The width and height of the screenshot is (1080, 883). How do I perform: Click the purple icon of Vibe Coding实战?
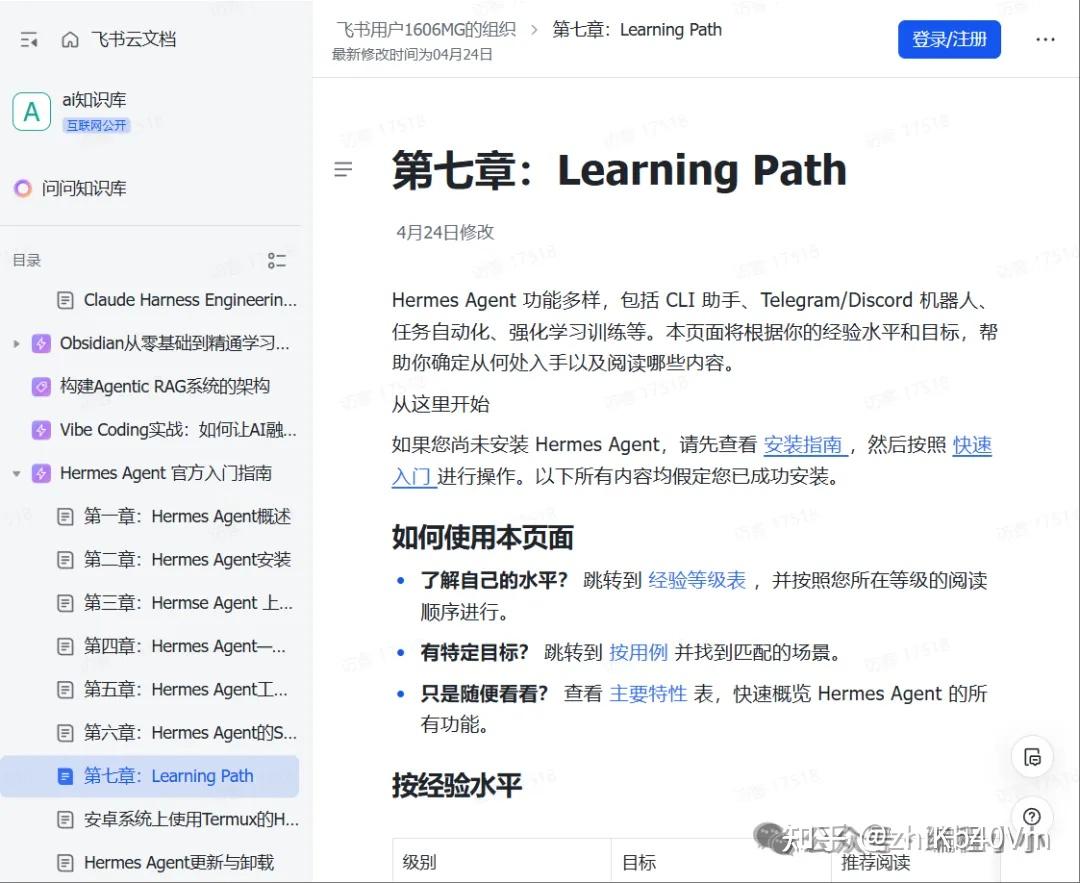(x=41, y=430)
